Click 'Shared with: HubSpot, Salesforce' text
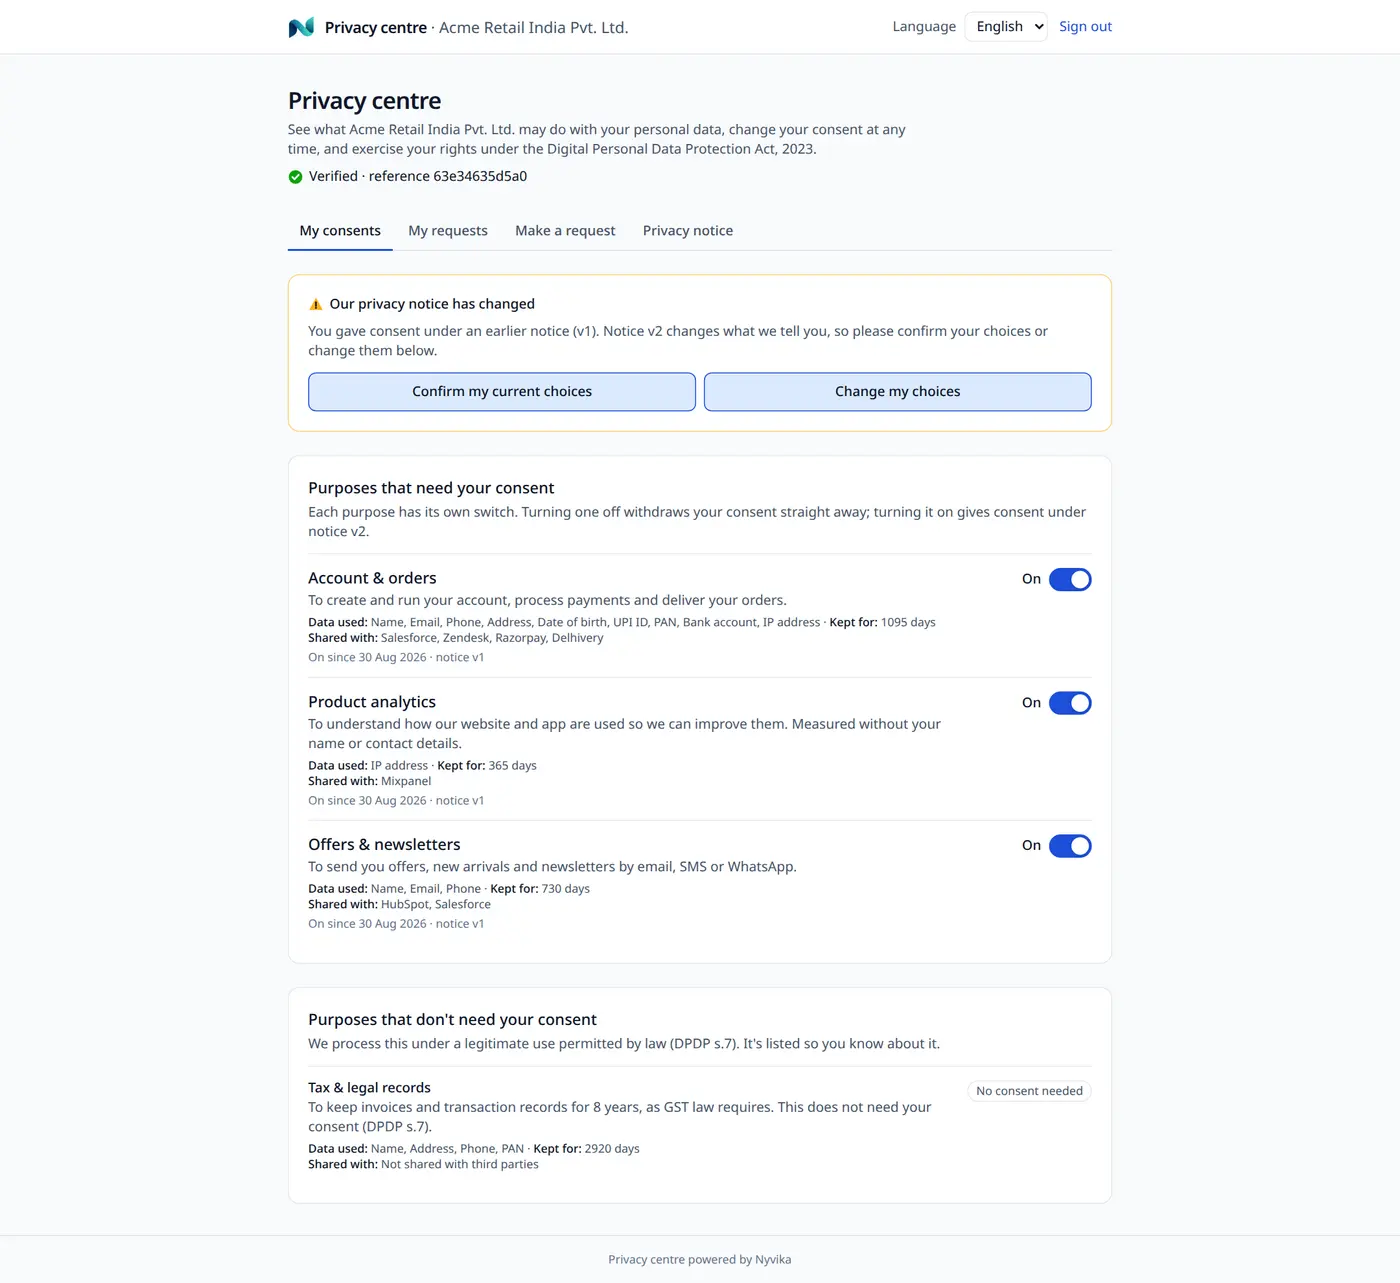The height and width of the screenshot is (1283, 1400). (x=399, y=904)
